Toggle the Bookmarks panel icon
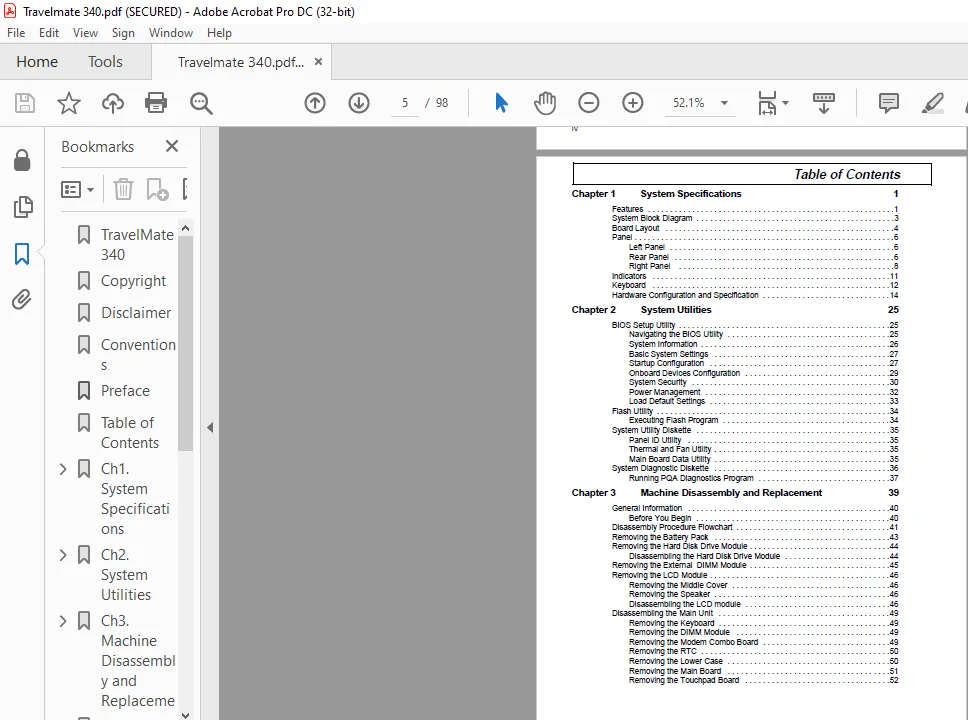Image resolution: width=968 pixels, height=720 pixels. (x=22, y=253)
